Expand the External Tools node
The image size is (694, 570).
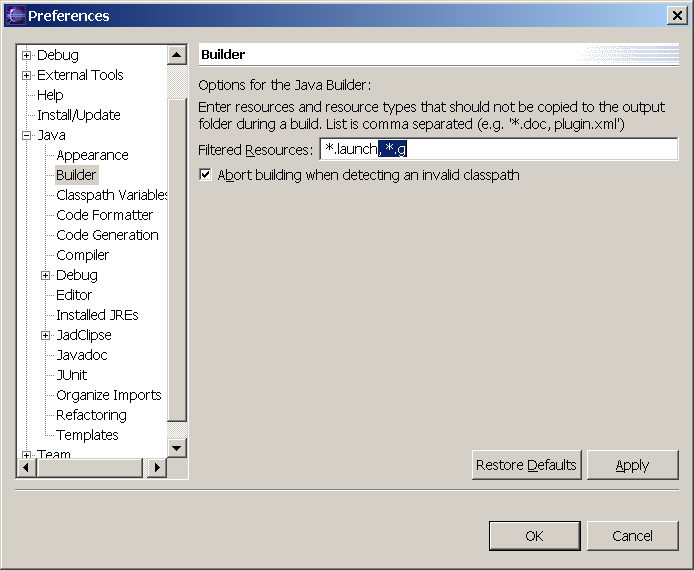tap(27, 75)
